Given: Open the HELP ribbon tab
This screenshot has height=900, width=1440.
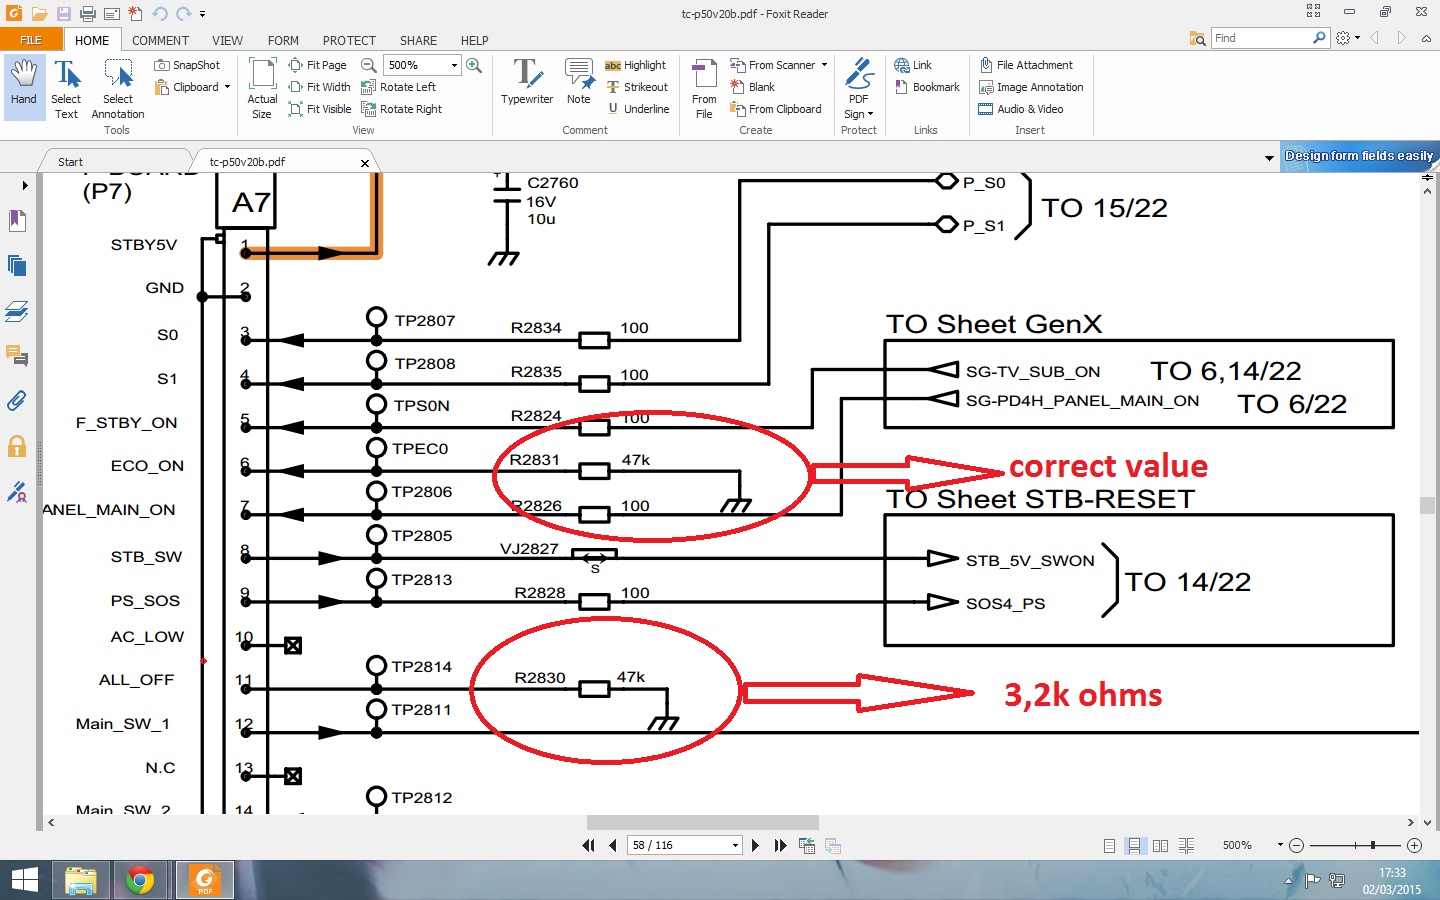Looking at the screenshot, I should point(474,41).
